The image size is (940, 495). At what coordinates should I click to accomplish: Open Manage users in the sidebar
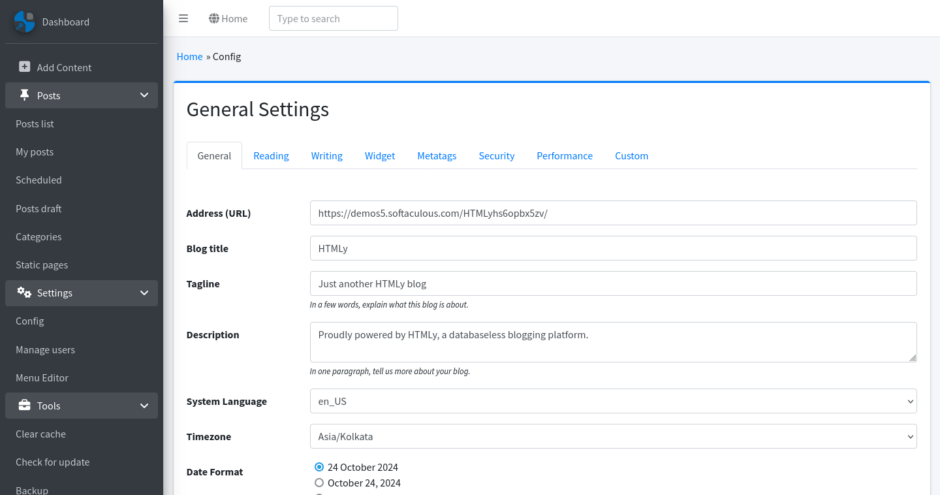click(x=45, y=349)
